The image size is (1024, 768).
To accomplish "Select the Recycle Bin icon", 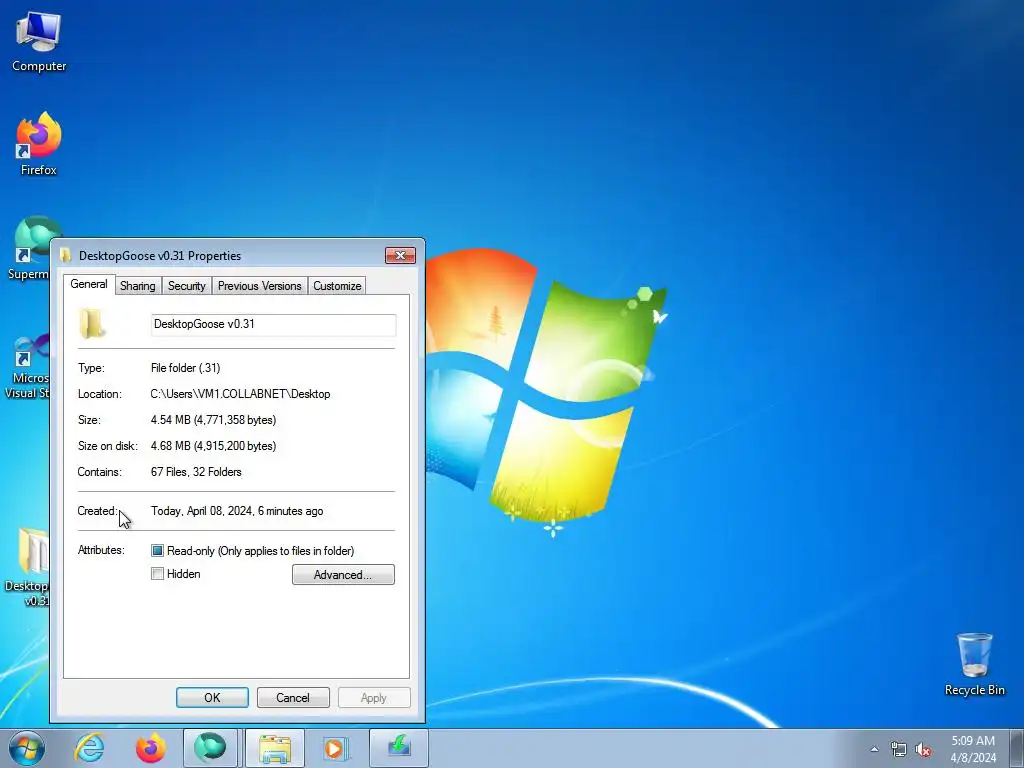I will [974, 664].
